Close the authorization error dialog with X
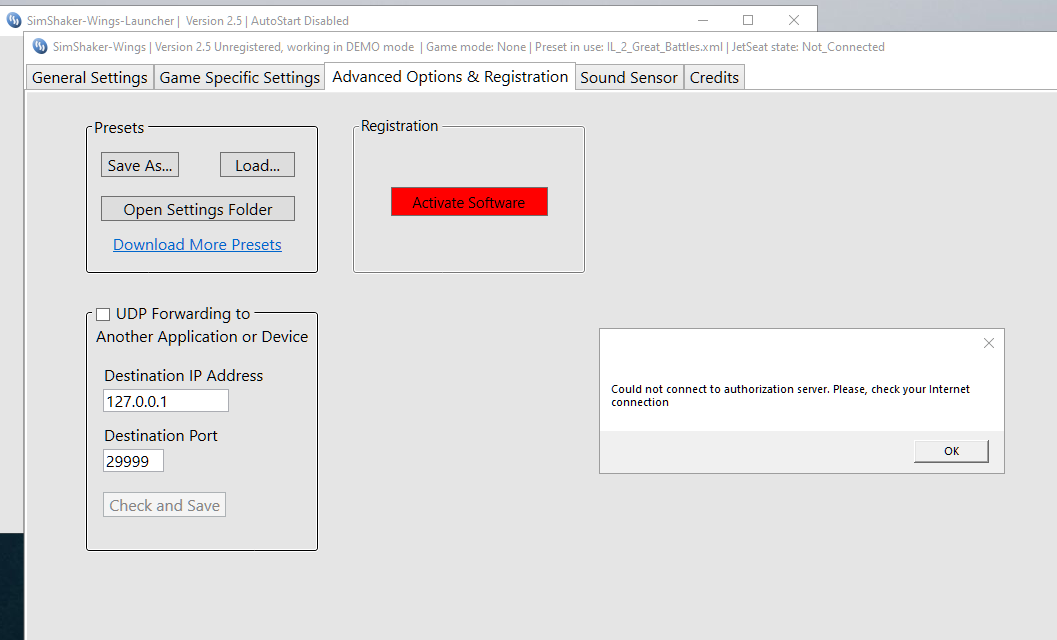 click(x=989, y=343)
